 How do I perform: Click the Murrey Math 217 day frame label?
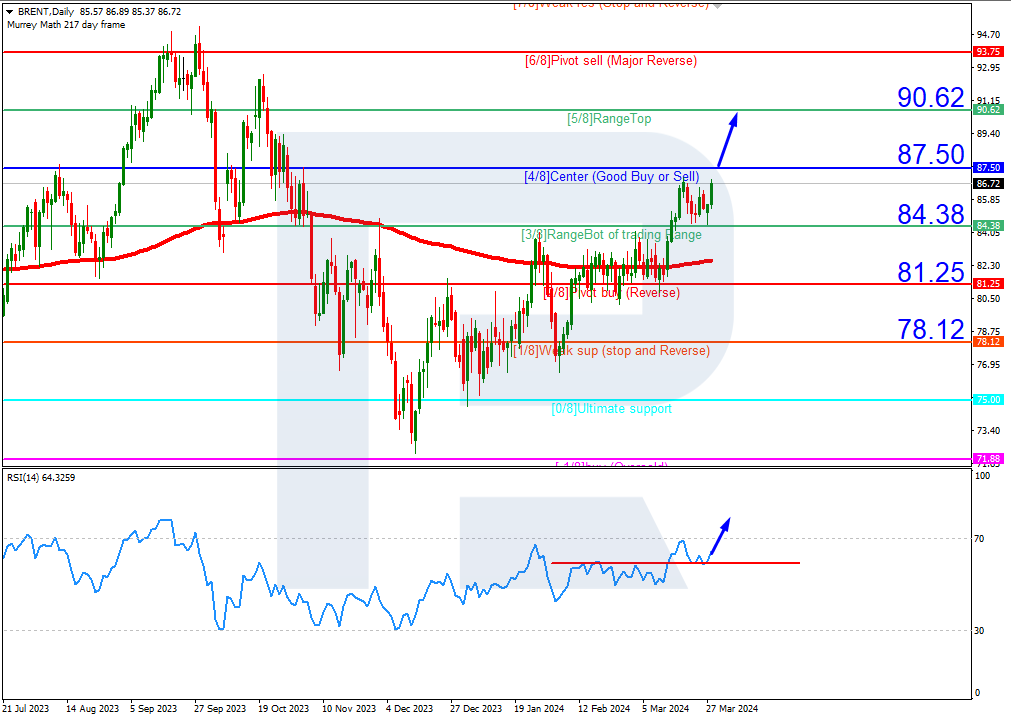pos(66,24)
